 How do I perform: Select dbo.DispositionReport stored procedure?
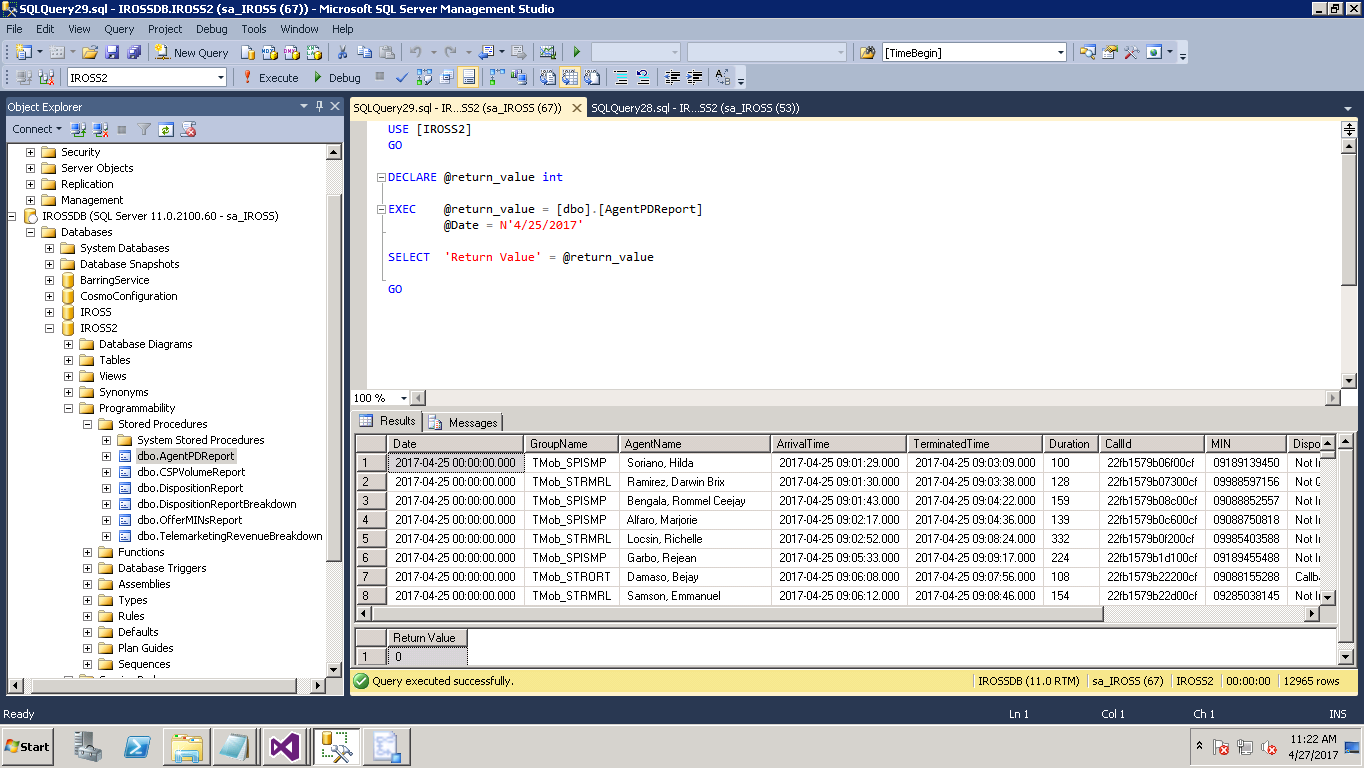[190, 488]
